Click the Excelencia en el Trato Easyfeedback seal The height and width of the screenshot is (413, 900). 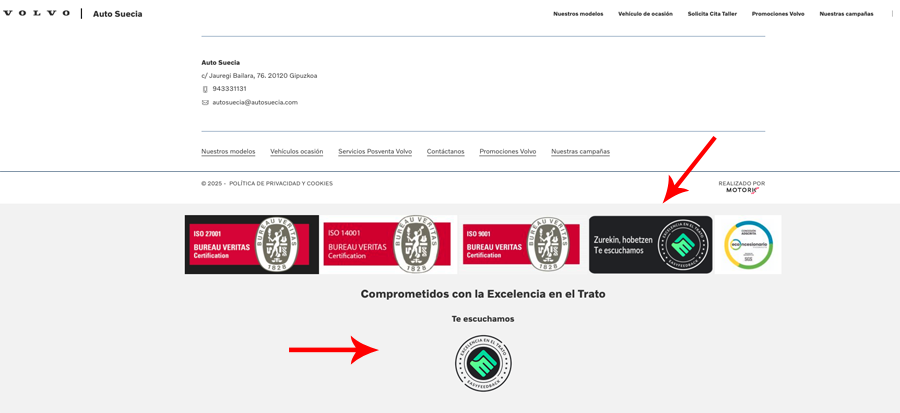click(x=483, y=364)
